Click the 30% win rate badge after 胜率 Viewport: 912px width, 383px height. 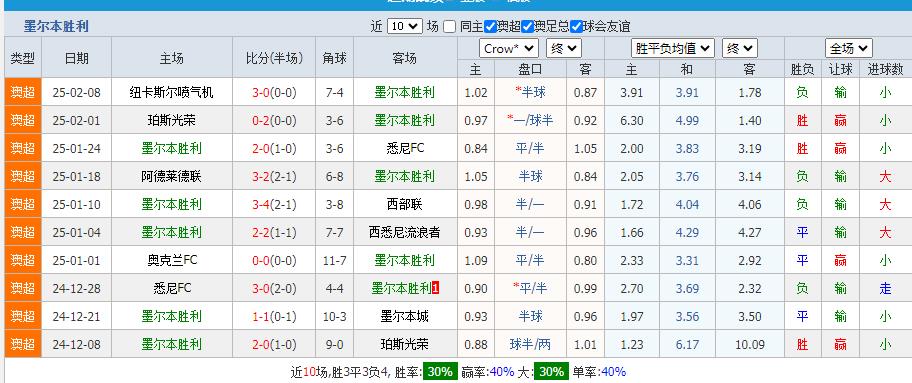[x=440, y=371]
